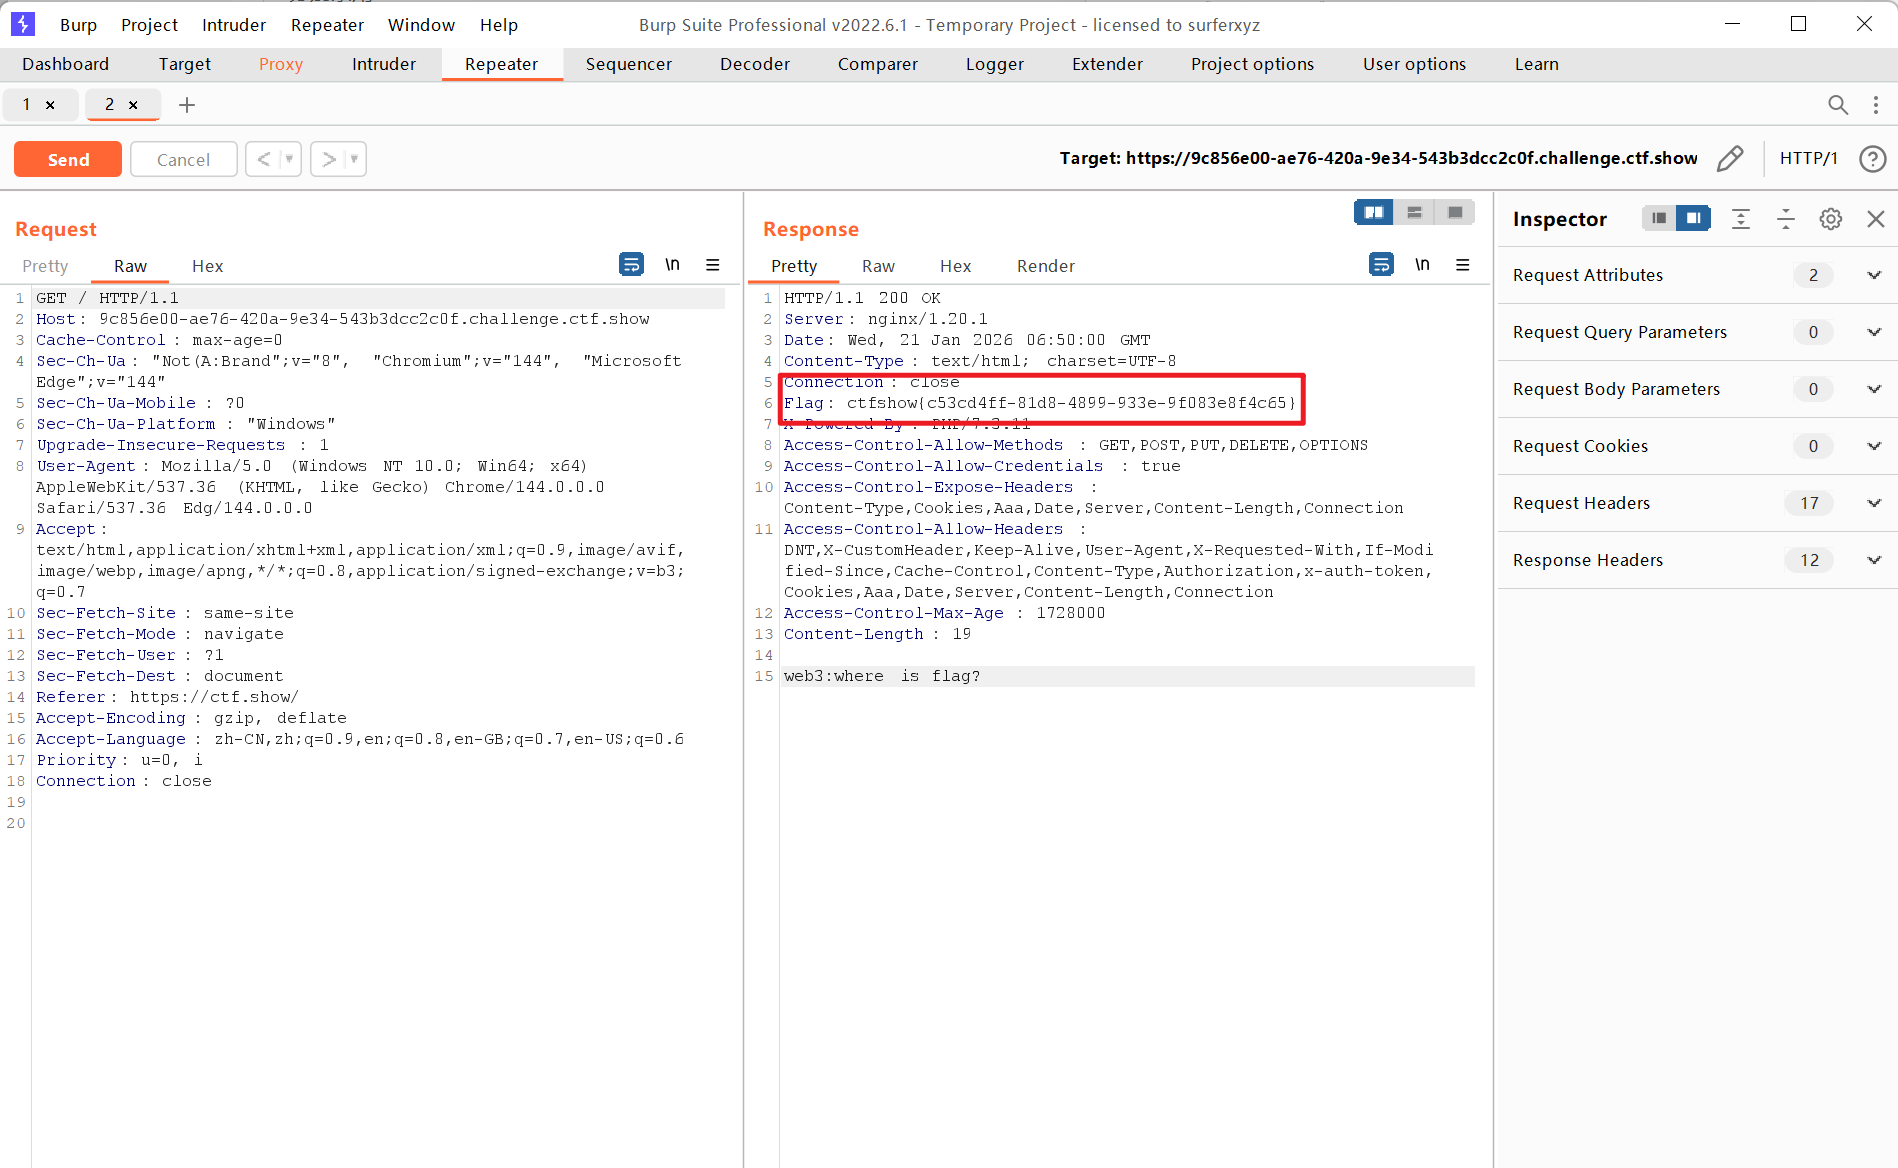
Task: Toggle non-printable characters \n in Request panel
Action: pyautogui.click(x=672, y=264)
